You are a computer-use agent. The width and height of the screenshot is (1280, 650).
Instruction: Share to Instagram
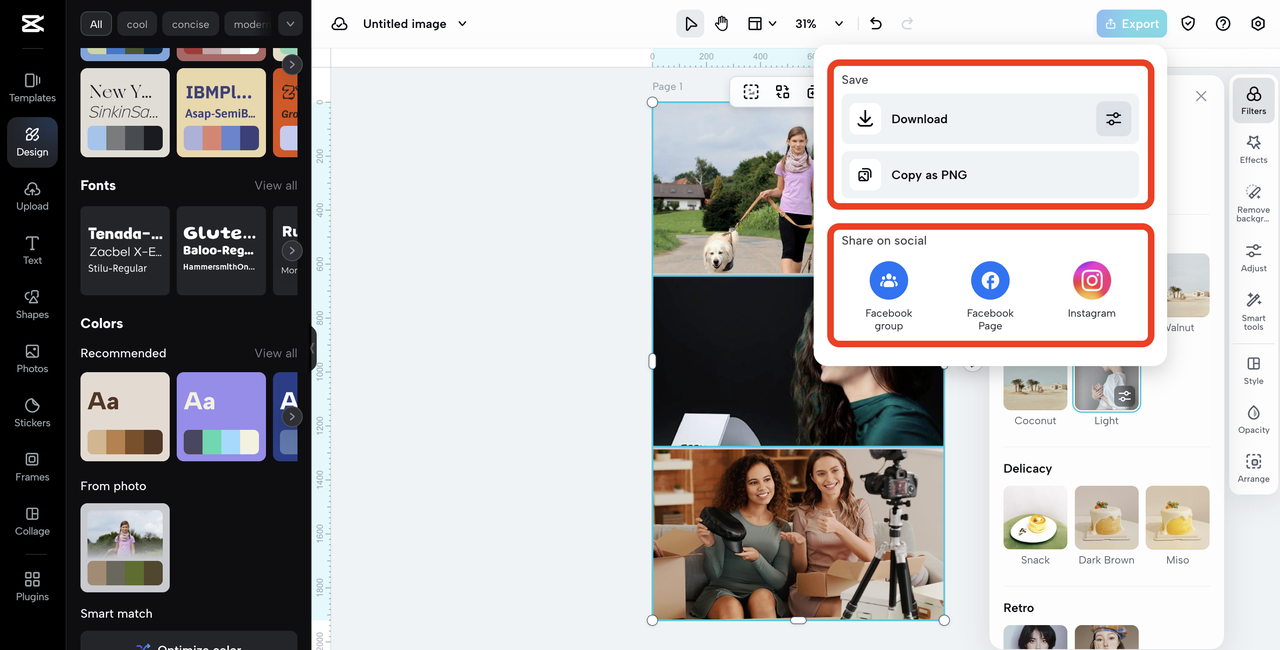(1092, 291)
